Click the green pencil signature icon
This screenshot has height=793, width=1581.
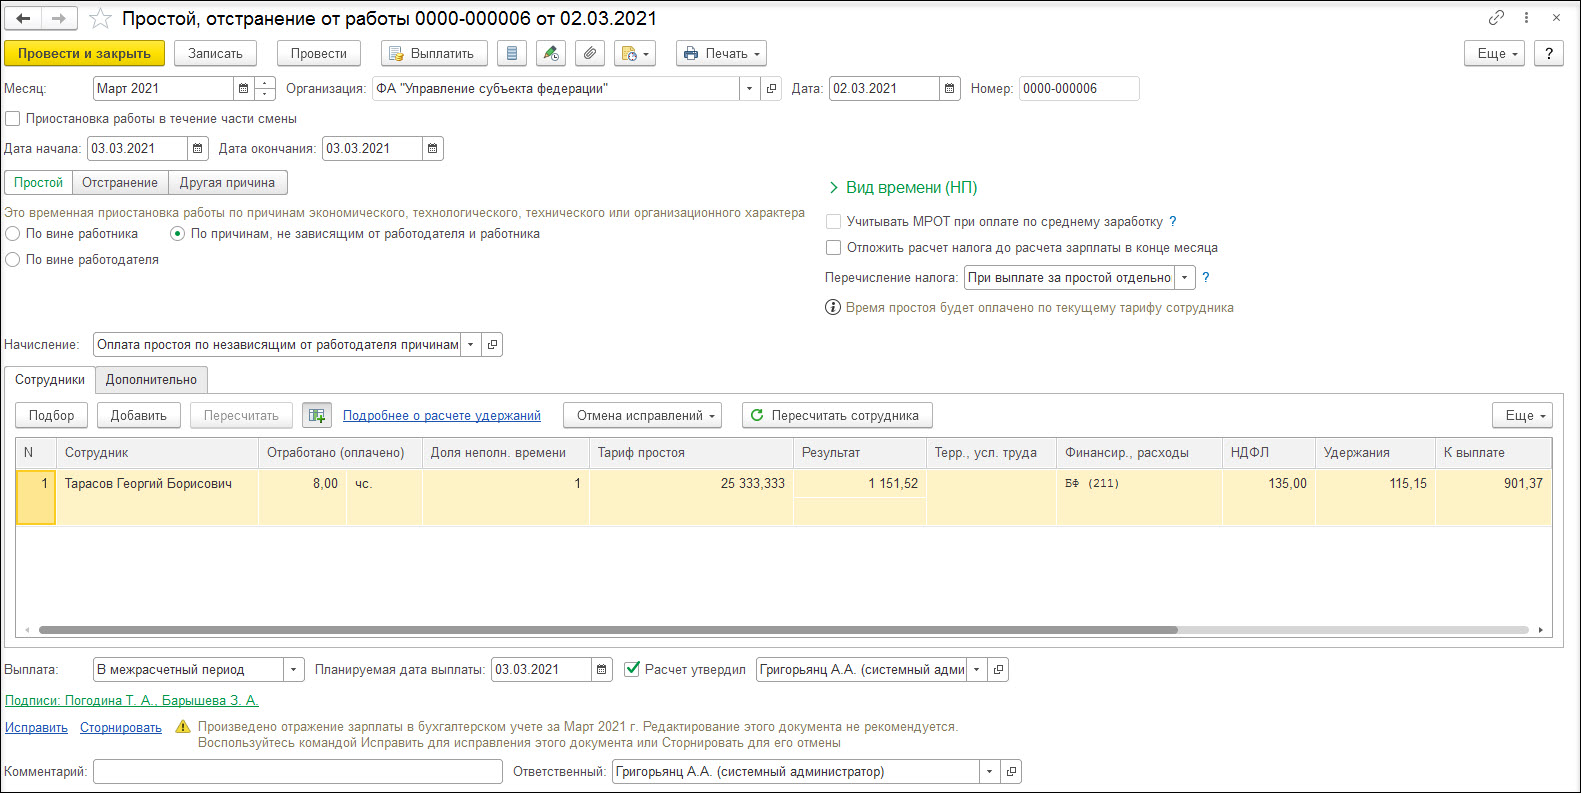550,54
